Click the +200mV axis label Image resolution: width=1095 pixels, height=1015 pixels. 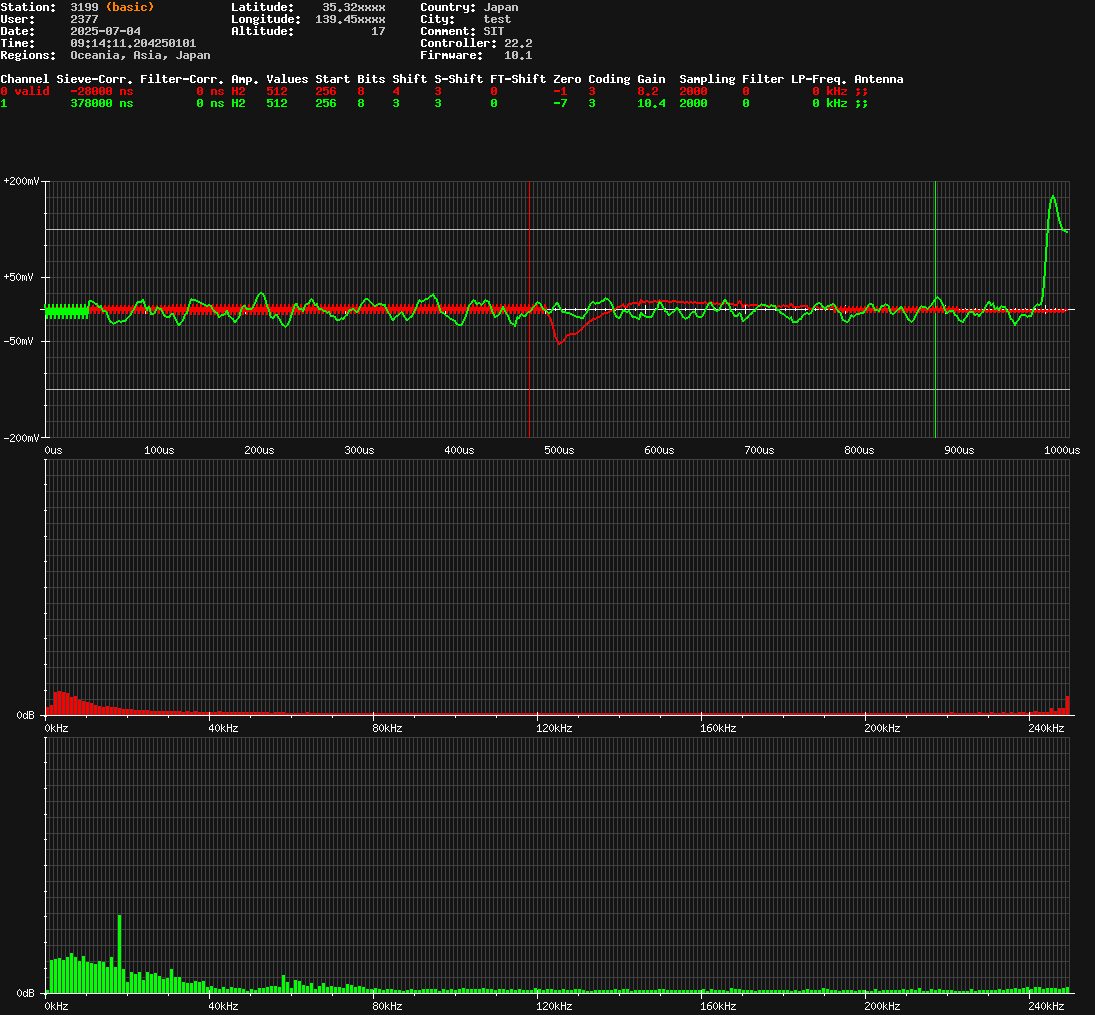click(22, 181)
